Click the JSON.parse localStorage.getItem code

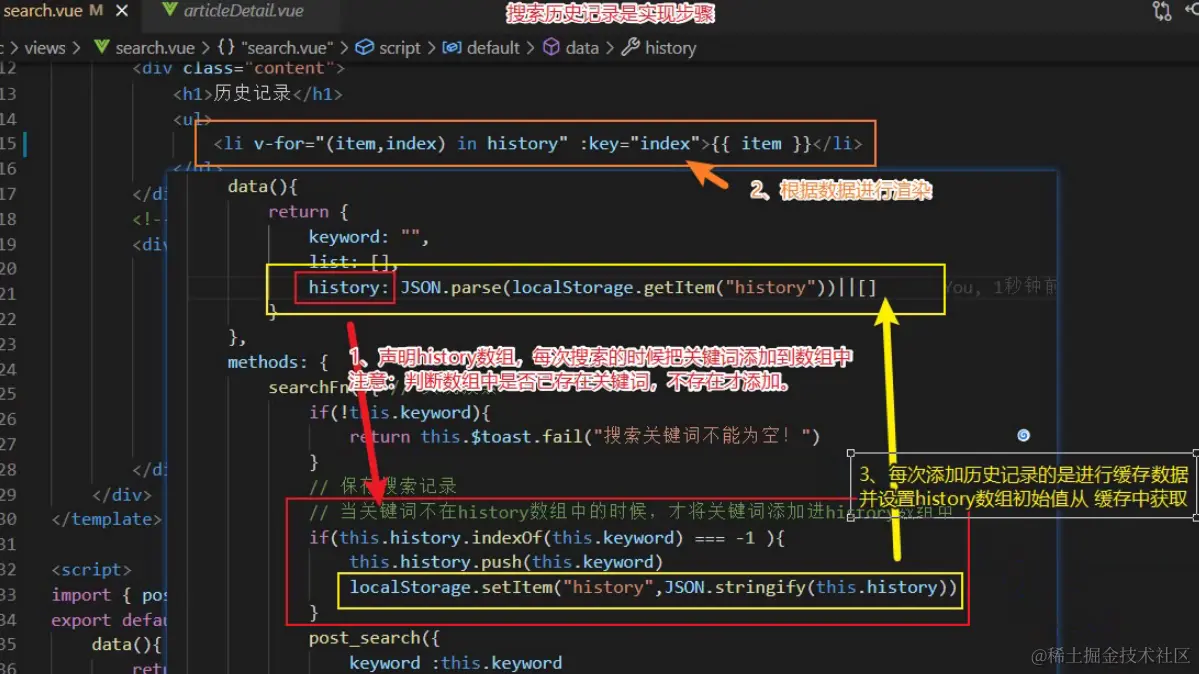[x=638, y=288]
